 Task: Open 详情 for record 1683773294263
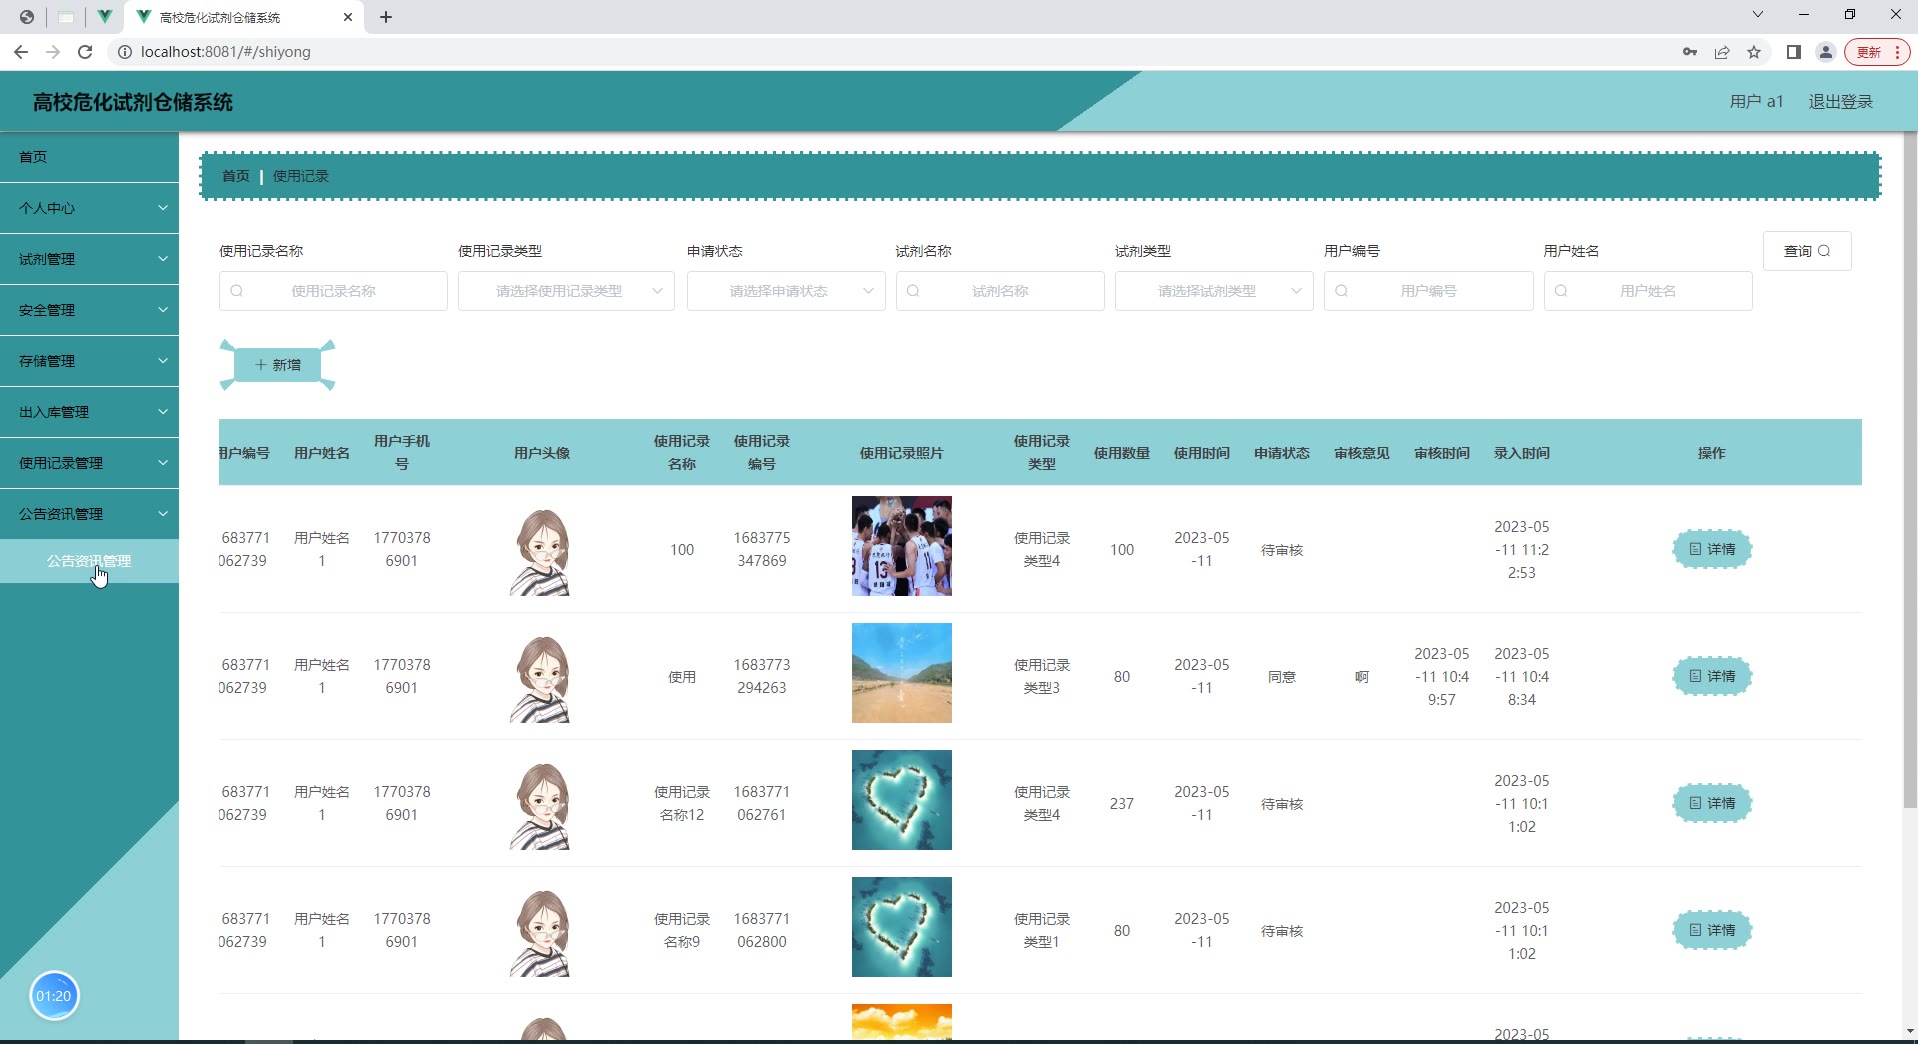tap(1712, 676)
